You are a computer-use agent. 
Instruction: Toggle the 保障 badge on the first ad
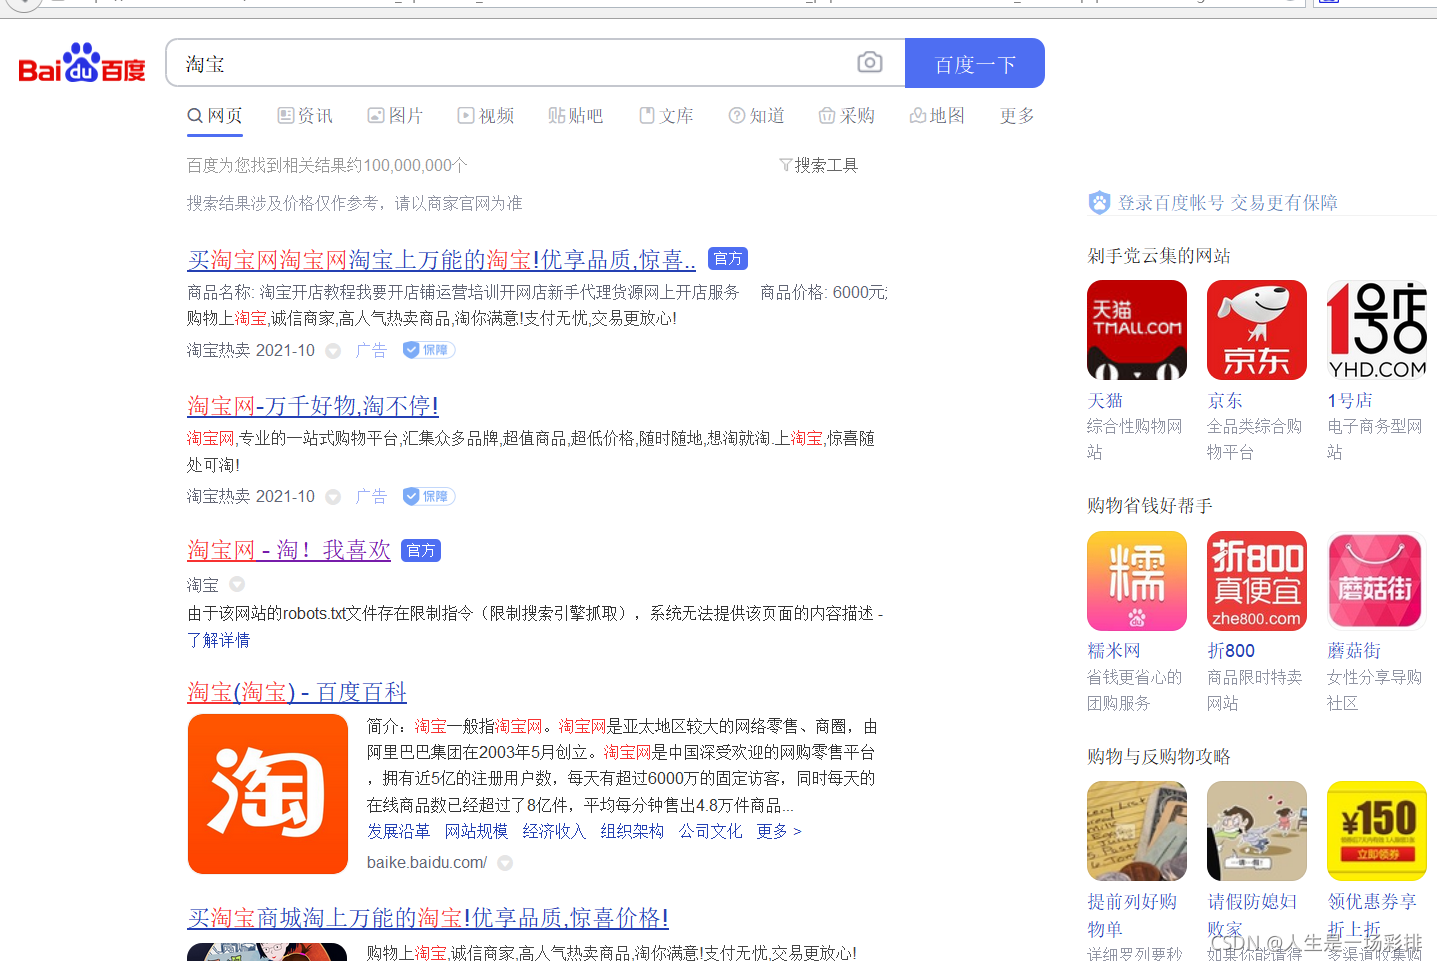[428, 349]
